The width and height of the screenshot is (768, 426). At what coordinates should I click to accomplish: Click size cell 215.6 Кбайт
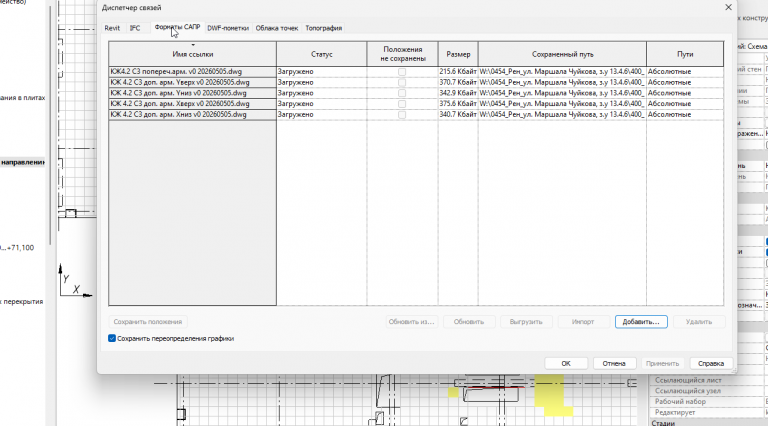pos(458,71)
